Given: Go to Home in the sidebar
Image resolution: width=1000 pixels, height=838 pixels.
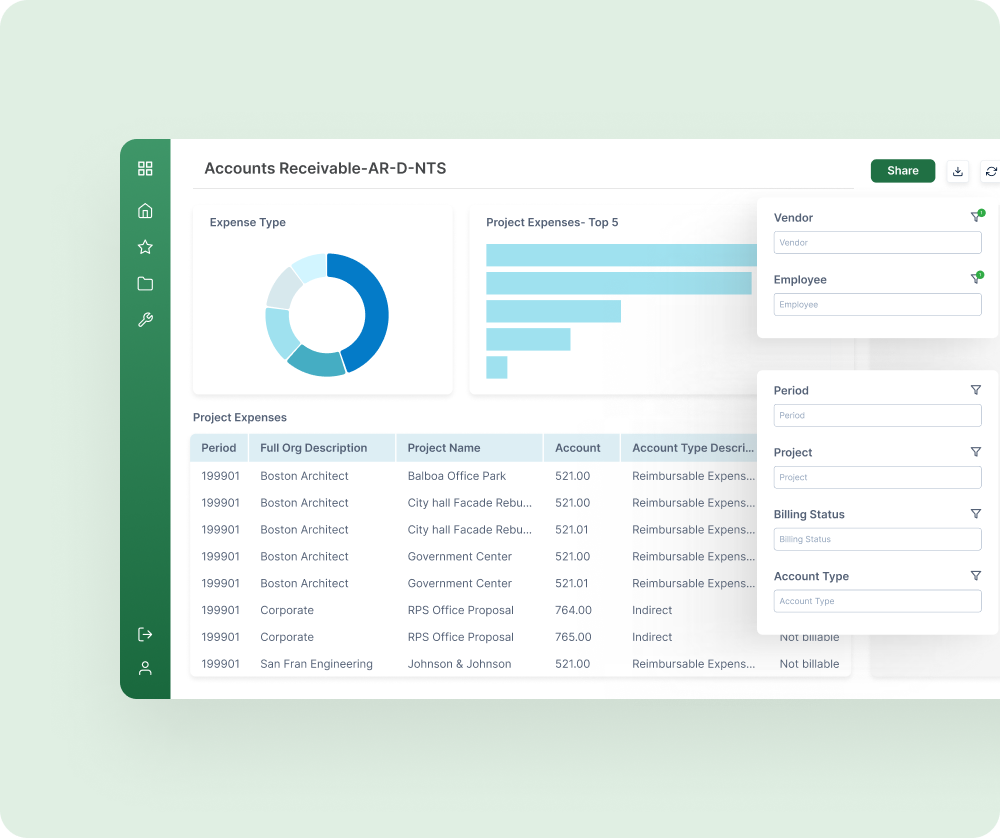Looking at the screenshot, I should point(145,211).
